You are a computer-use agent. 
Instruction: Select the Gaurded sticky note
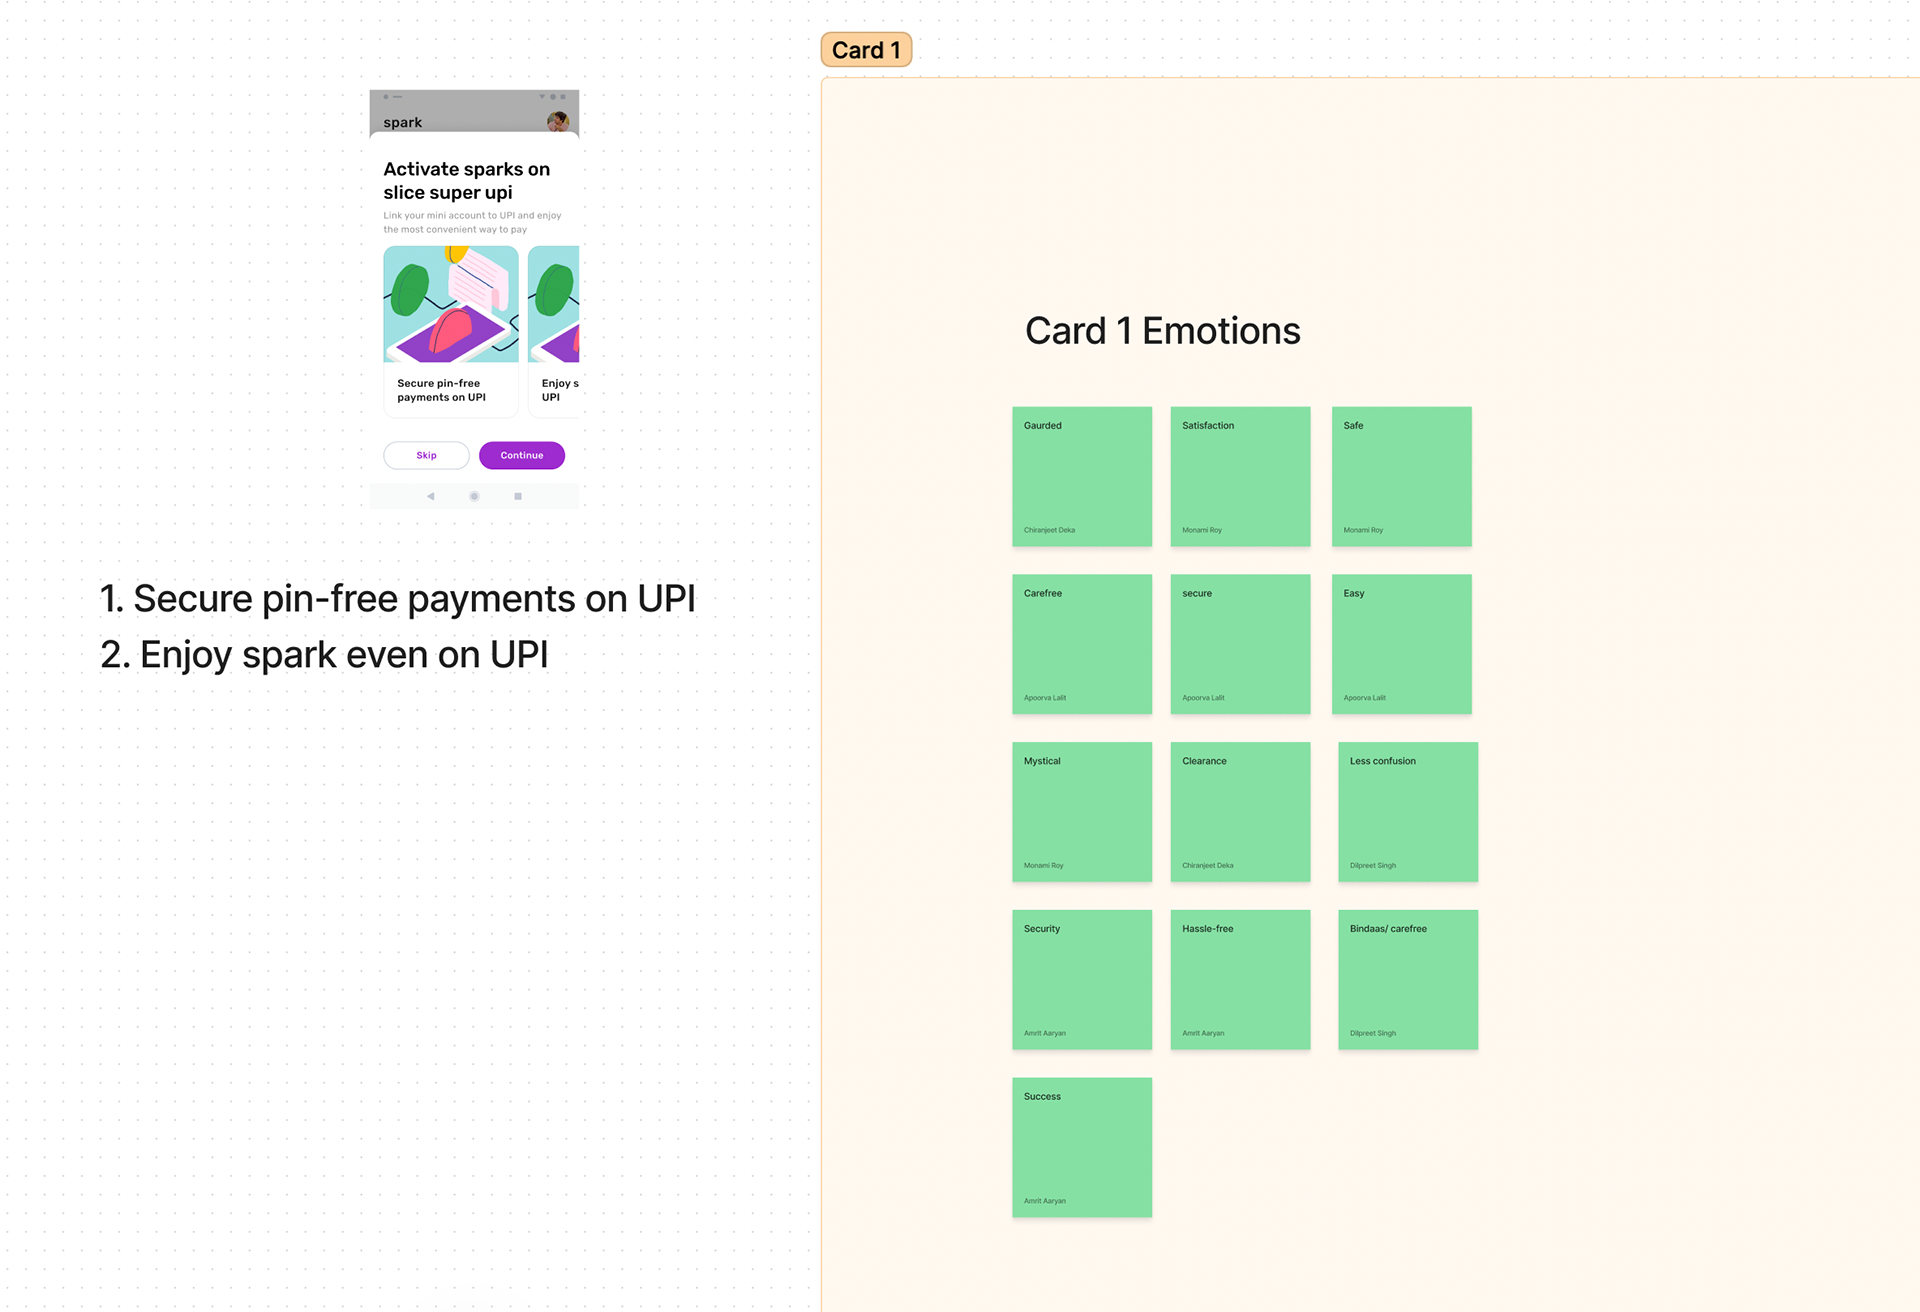(1082, 476)
